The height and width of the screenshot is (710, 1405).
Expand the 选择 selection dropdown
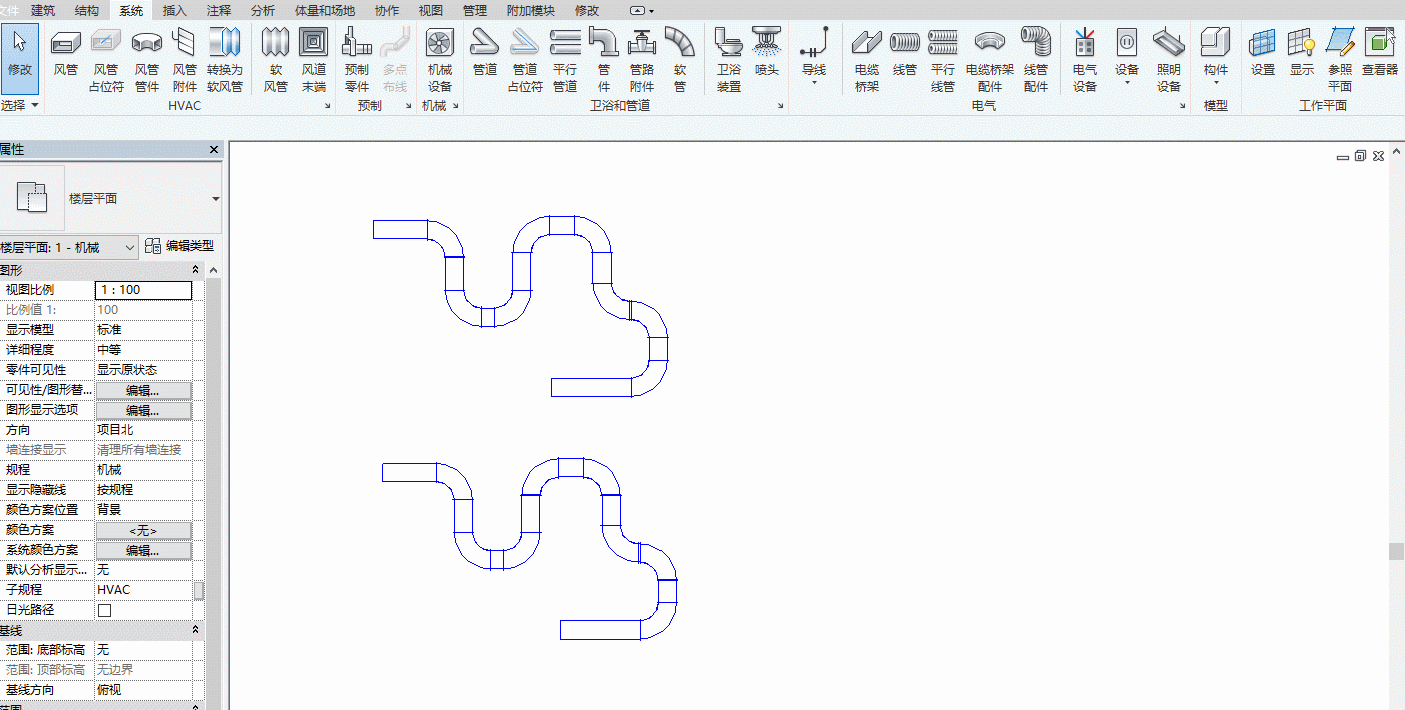click(x=20, y=105)
